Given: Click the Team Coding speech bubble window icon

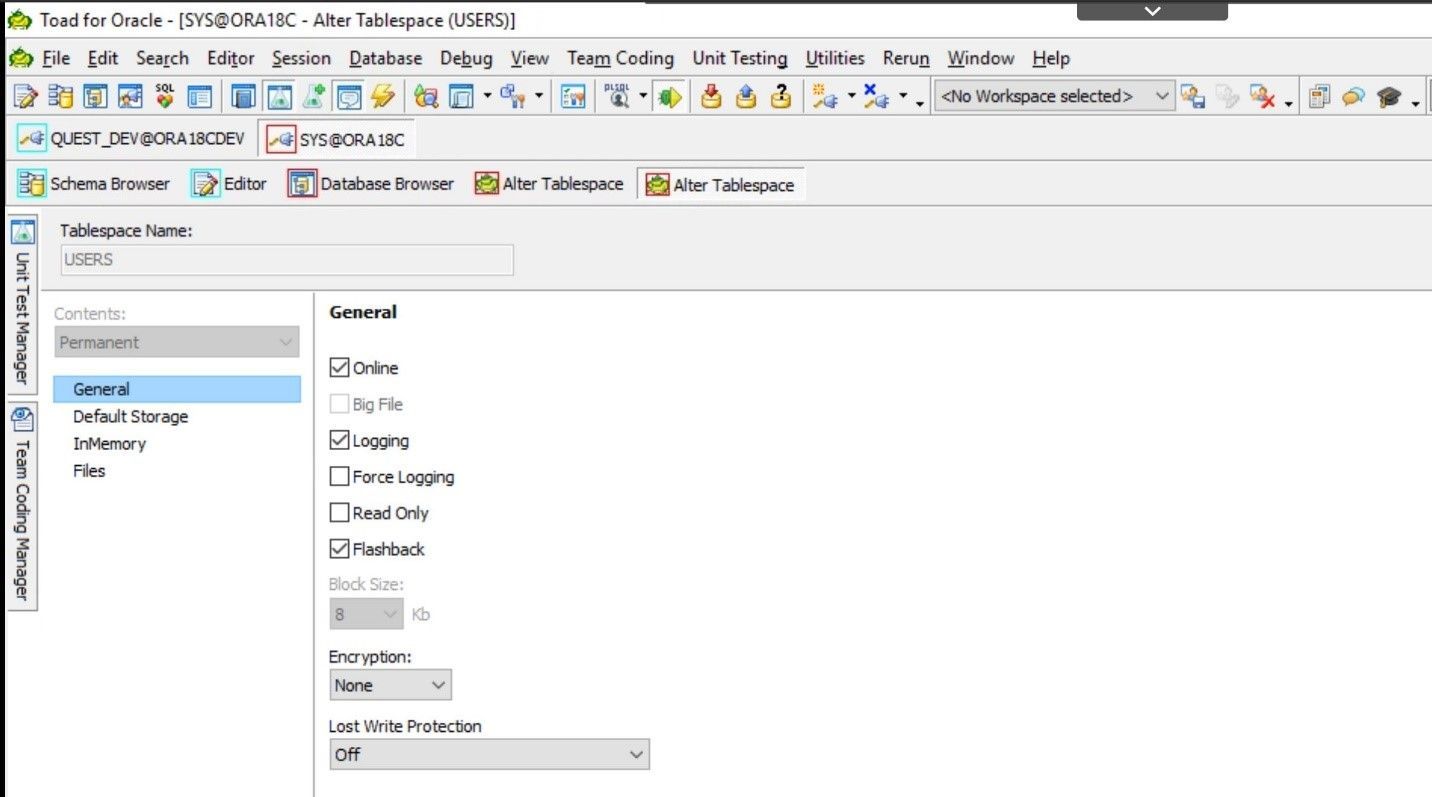Looking at the screenshot, I should (348, 97).
